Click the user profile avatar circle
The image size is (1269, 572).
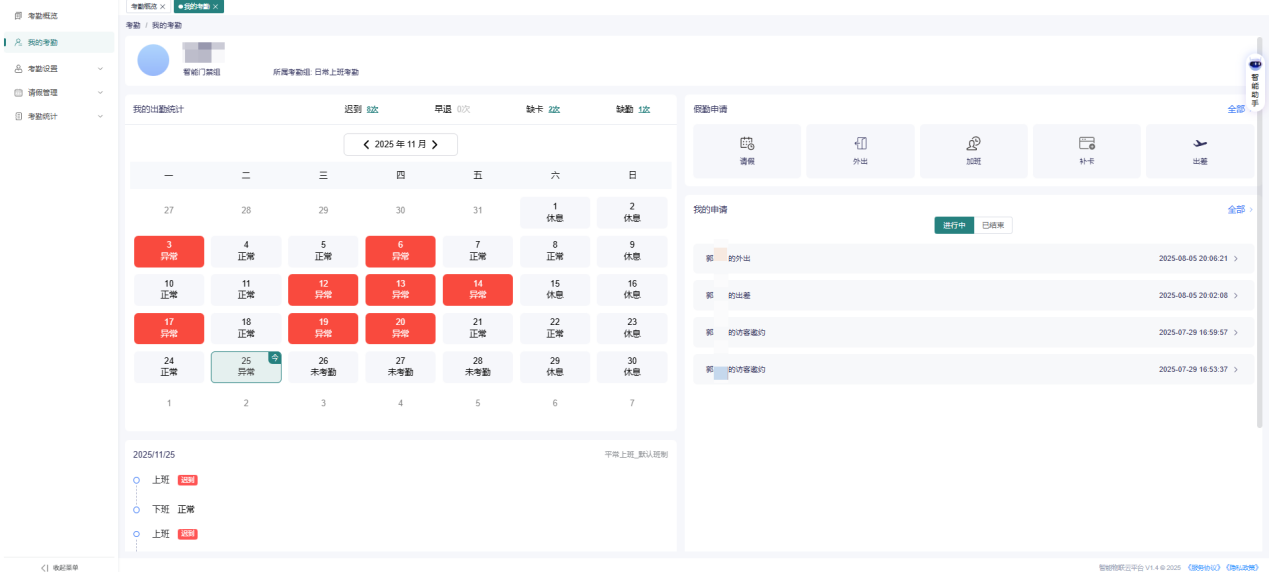click(x=153, y=61)
